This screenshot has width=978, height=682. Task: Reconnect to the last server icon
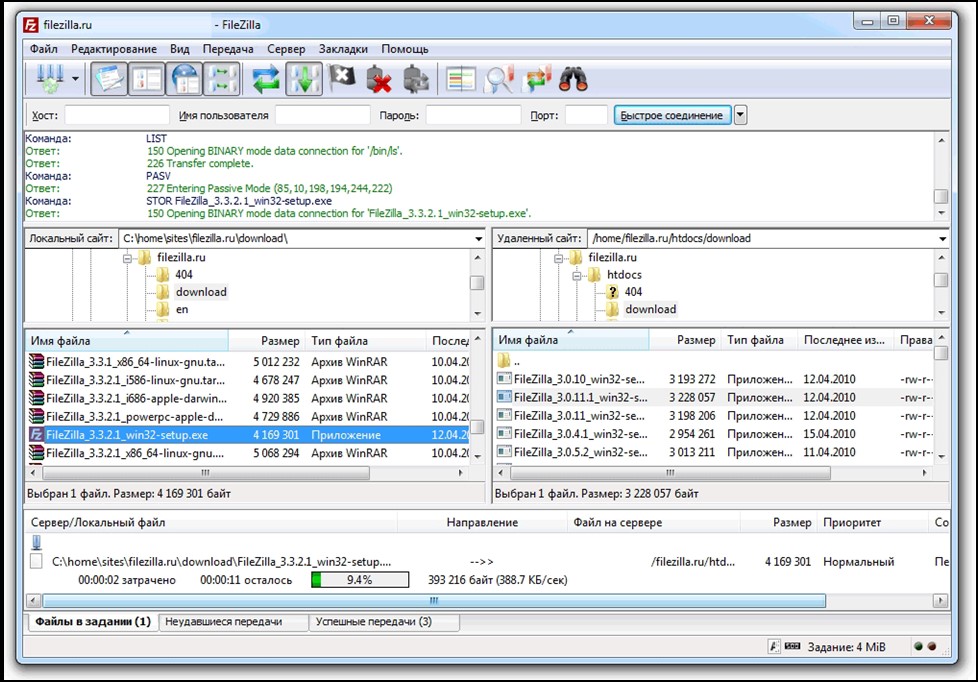[x=416, y=80]
